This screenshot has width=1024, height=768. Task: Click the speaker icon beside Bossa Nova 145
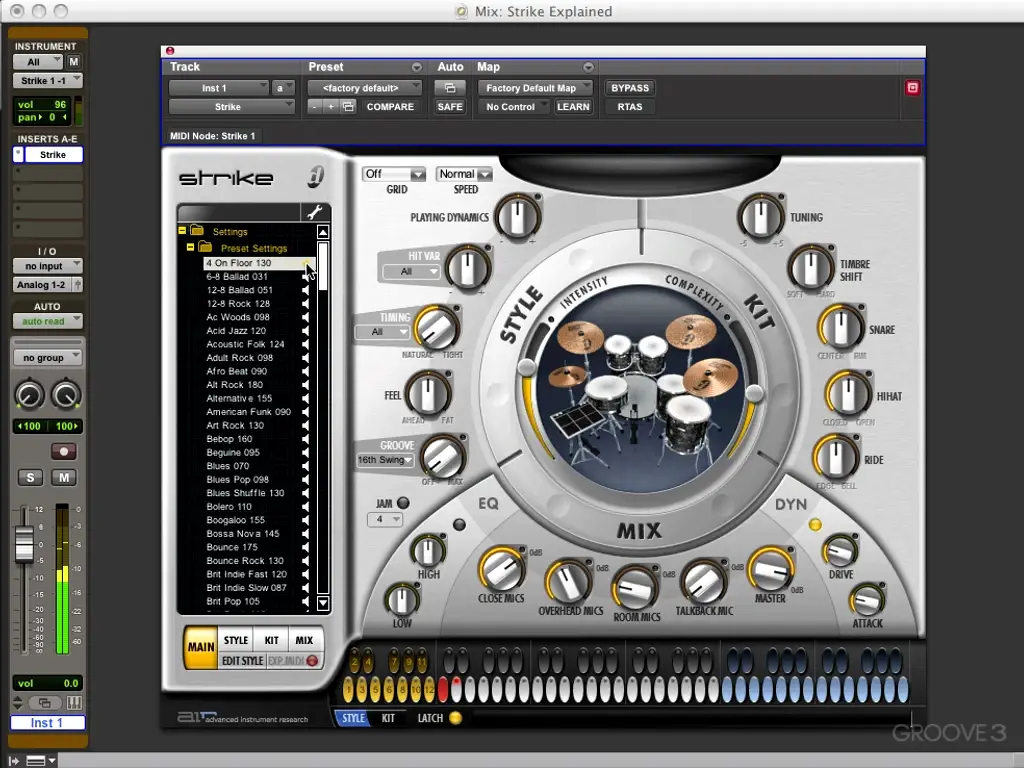pos(306,534)
